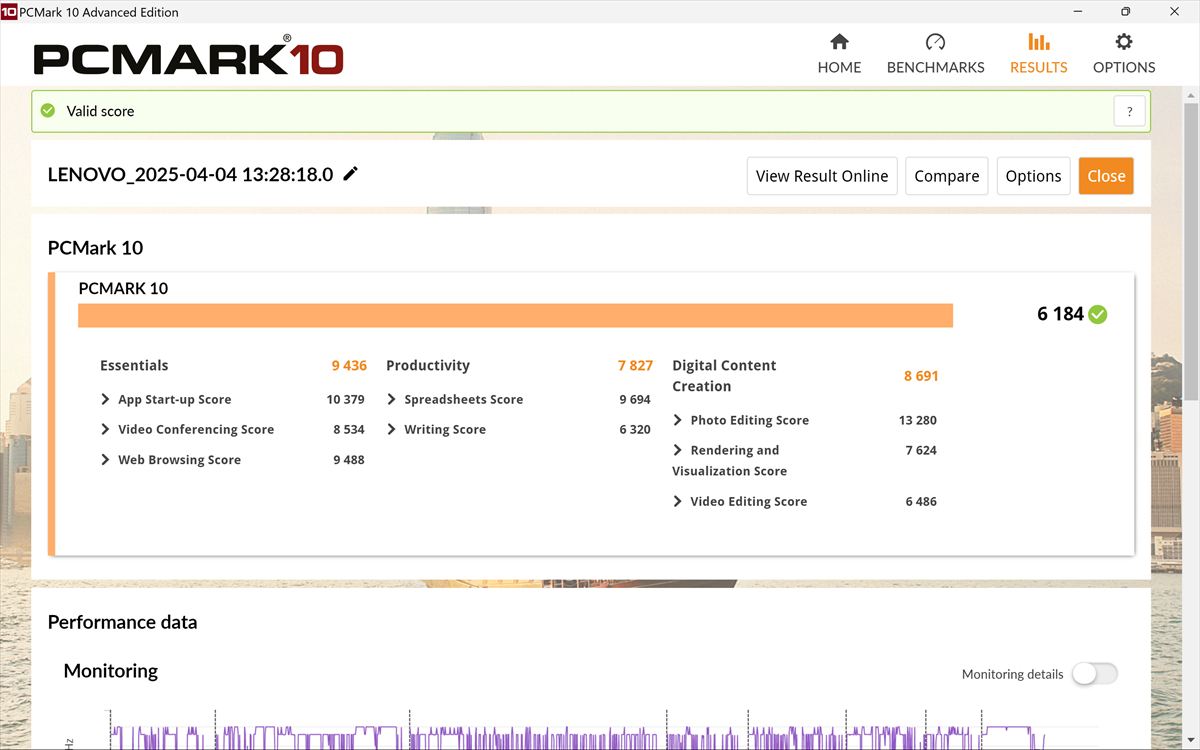Minimize the PCMark 10 window
1200x750 pixels.
[1079, 12]
